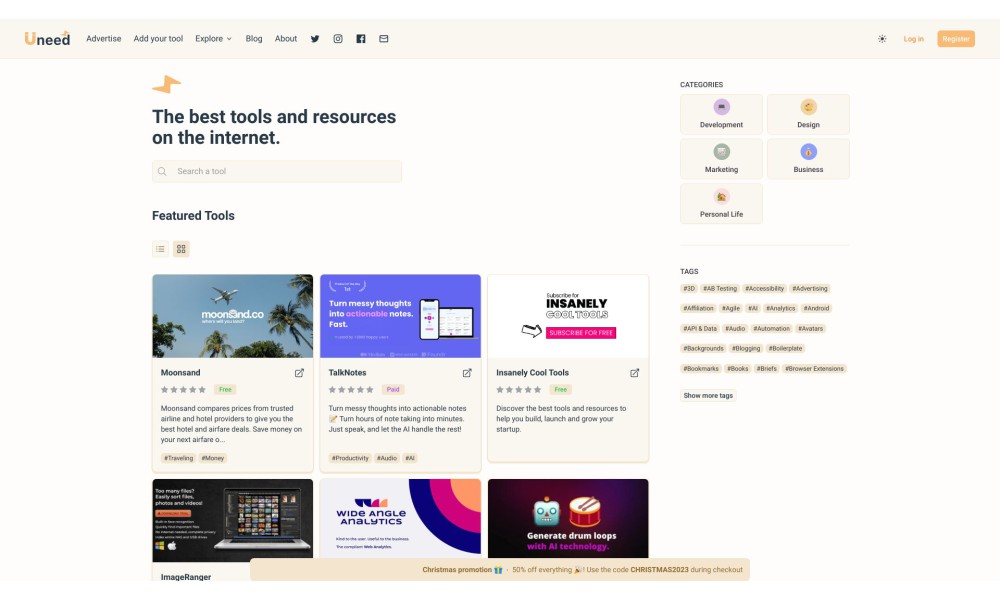Select the #Avatars tag
The height and width of the screenshot is (600, 1000).
[811, 329]
